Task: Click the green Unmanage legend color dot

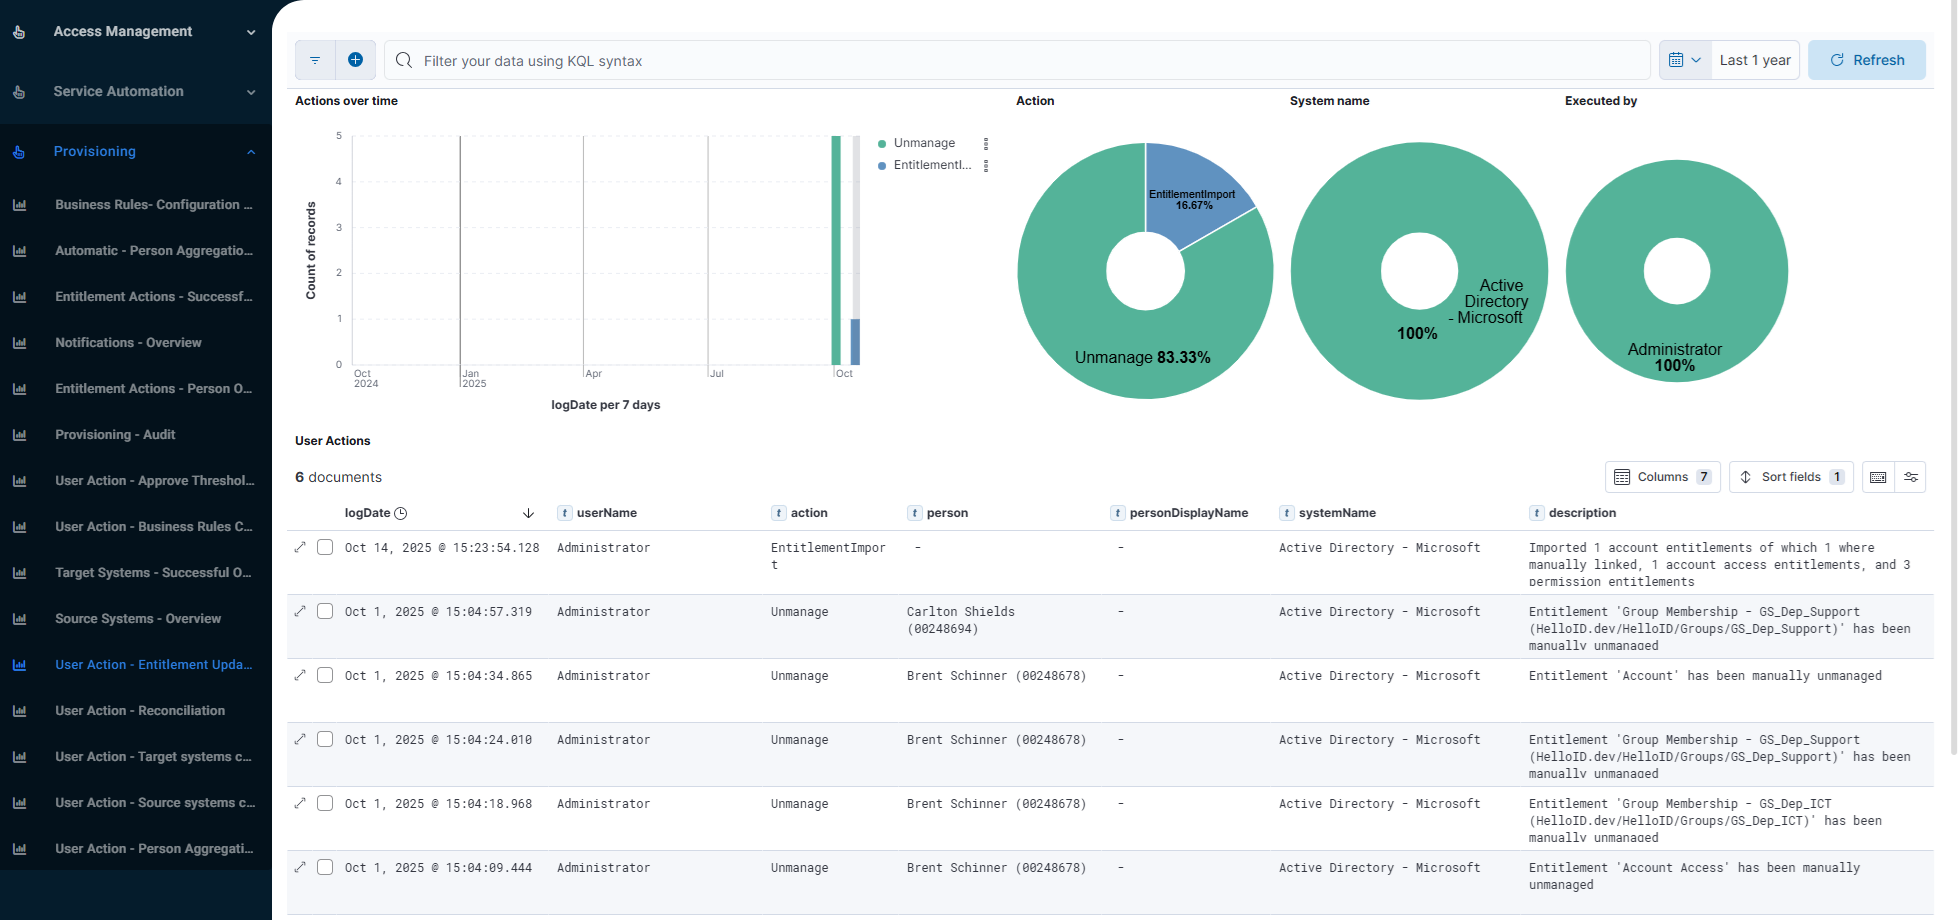Action: (x=882, y=144)
